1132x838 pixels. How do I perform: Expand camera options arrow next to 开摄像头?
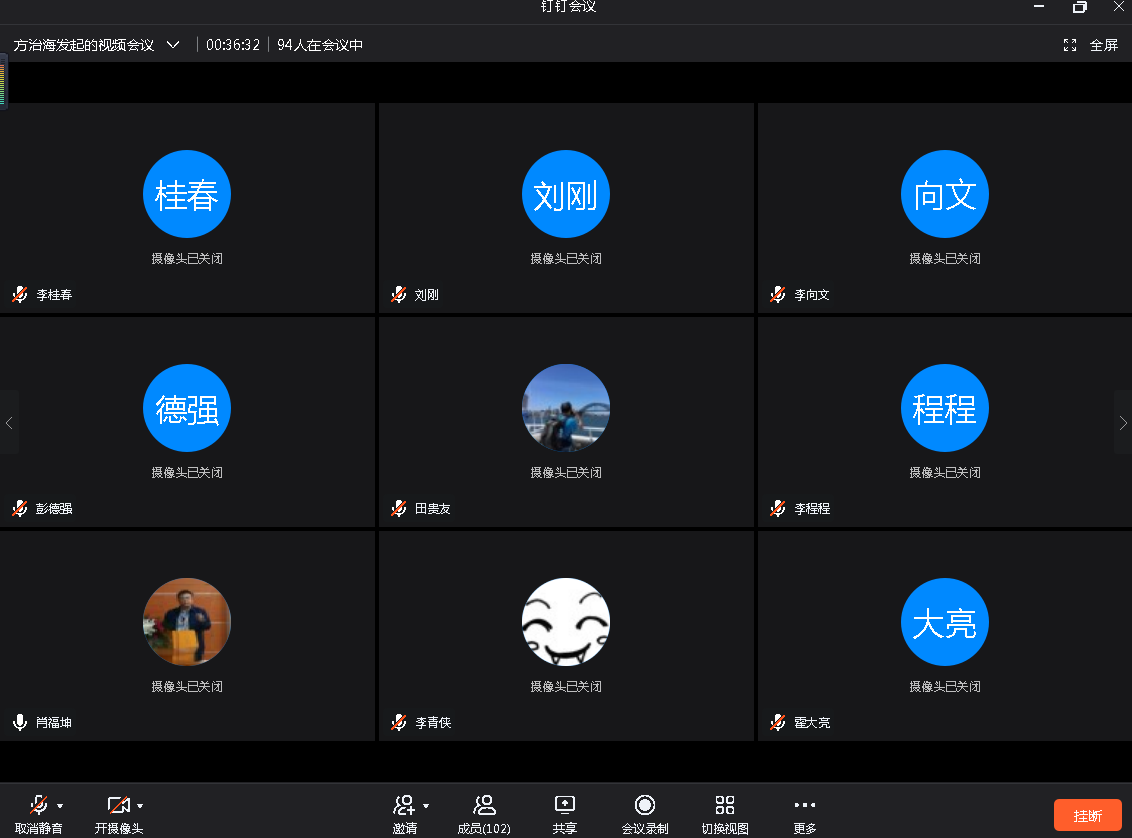[x=140, y=805]
